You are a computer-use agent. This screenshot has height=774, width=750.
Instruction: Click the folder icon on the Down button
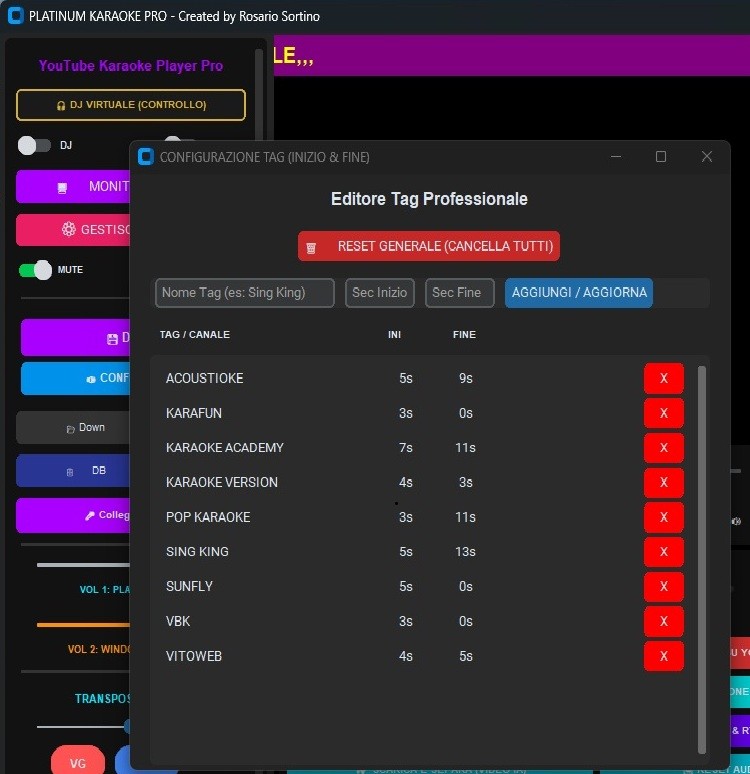click(x=70, y=428)
